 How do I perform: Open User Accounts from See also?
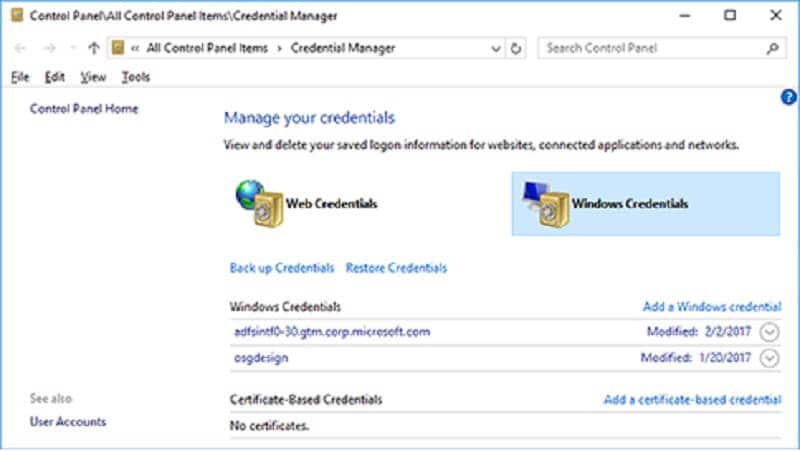pyautogui.click(x=68, y=422)
